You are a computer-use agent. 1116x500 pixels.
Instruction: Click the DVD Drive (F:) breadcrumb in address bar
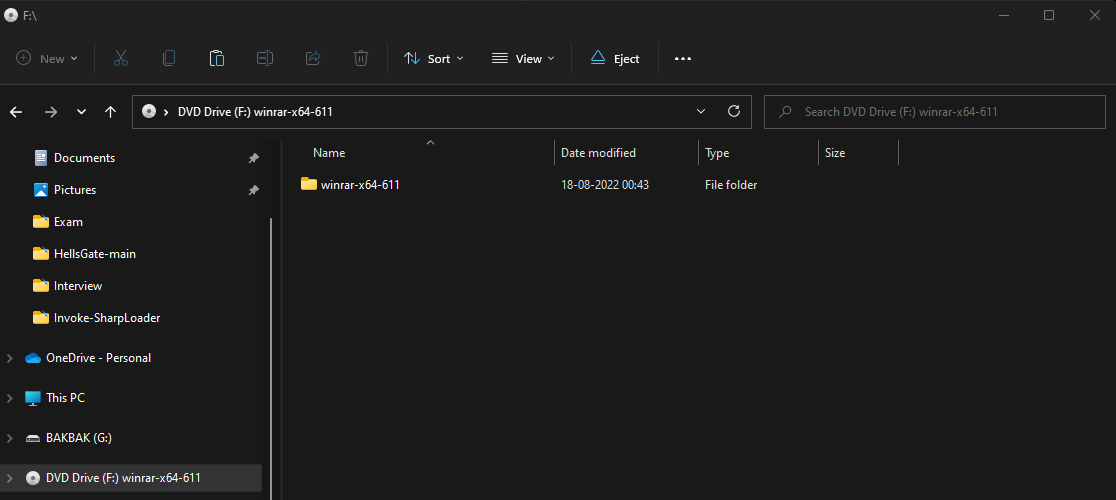[255, 112]
